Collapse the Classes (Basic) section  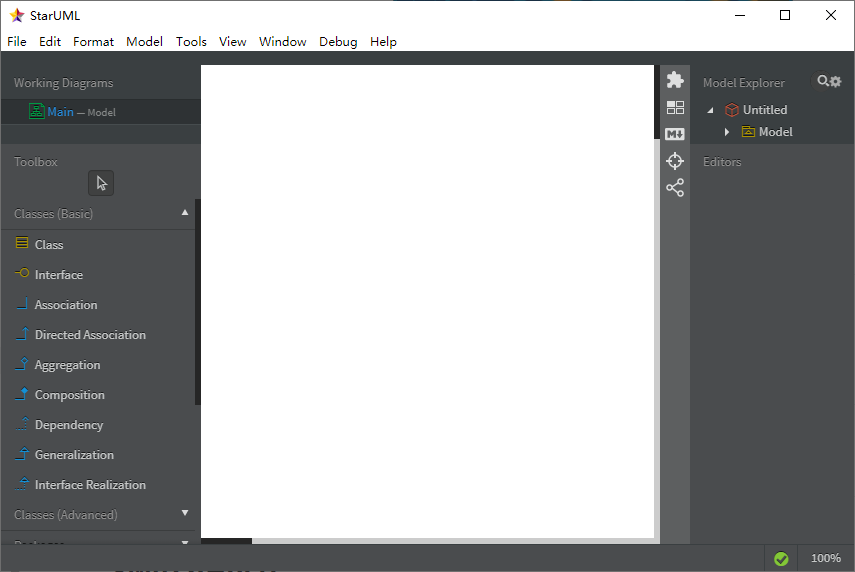184,213
